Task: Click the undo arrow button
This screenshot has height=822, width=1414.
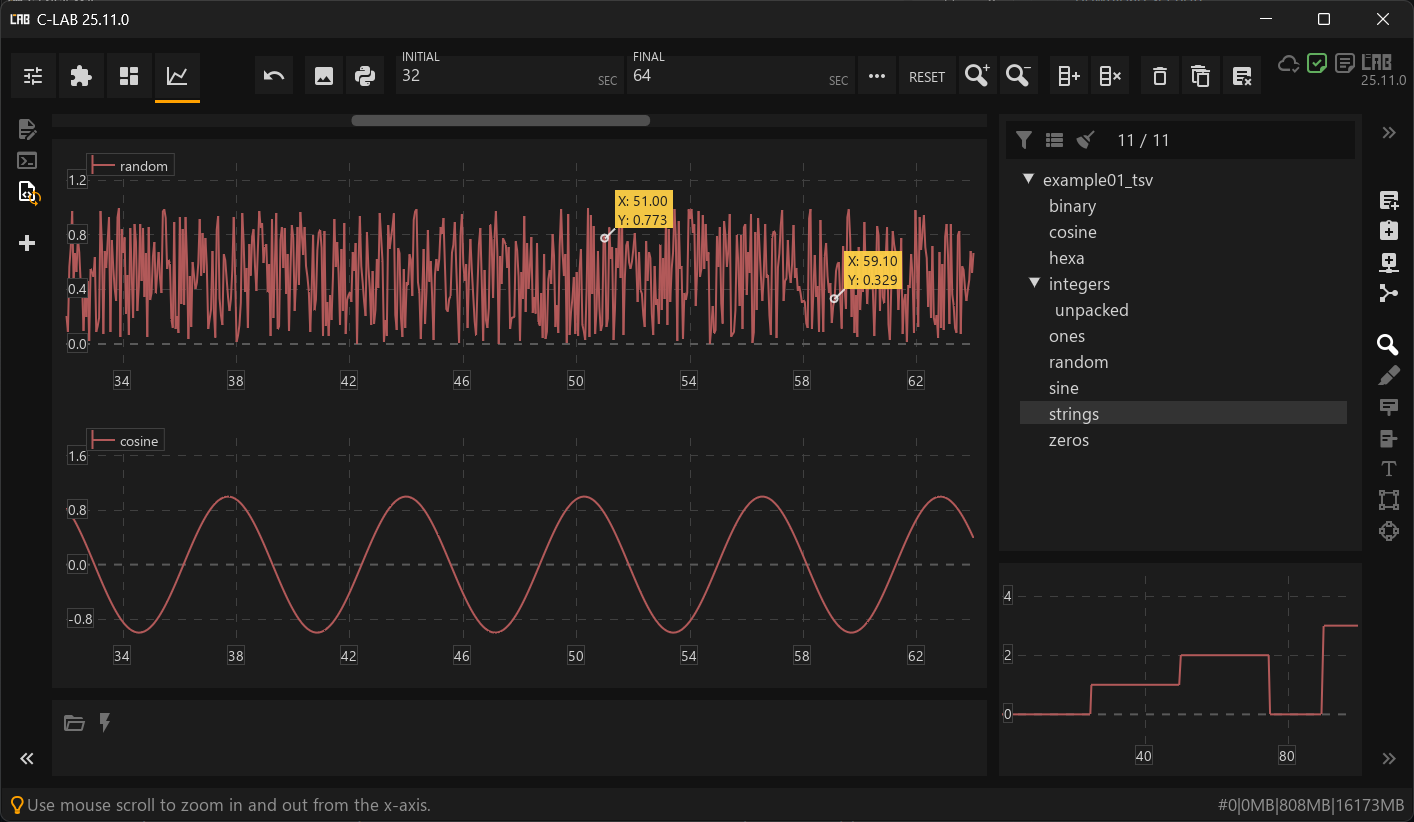Action: coord(274,76)
